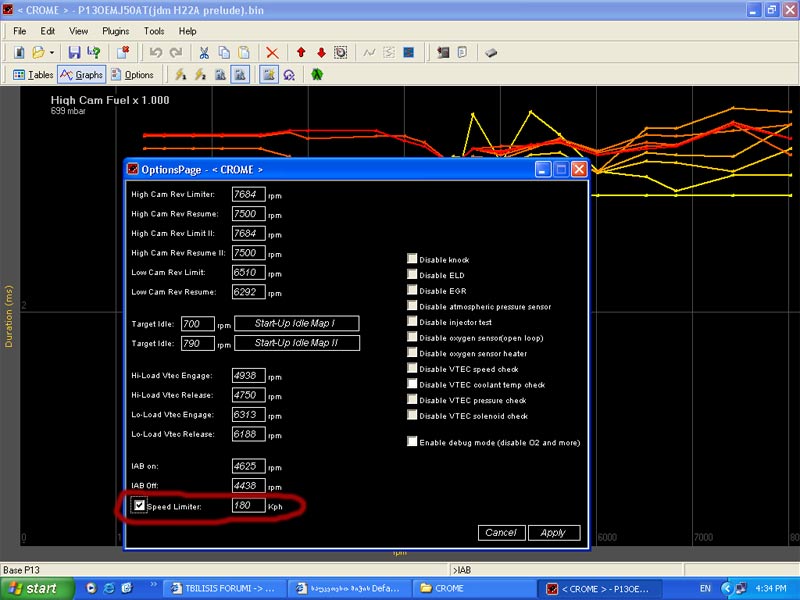Viewport: 800px width, 600px height.
Task: Click the red down arrow icon
Action: (321, 52)
